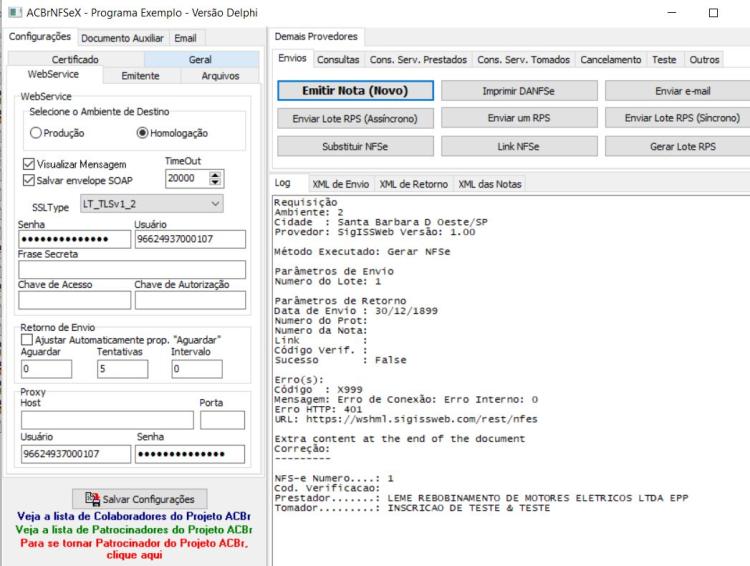Select Produção environment radio button
Image resolution: width=750 pixels, height=566 pixels.
36,133
